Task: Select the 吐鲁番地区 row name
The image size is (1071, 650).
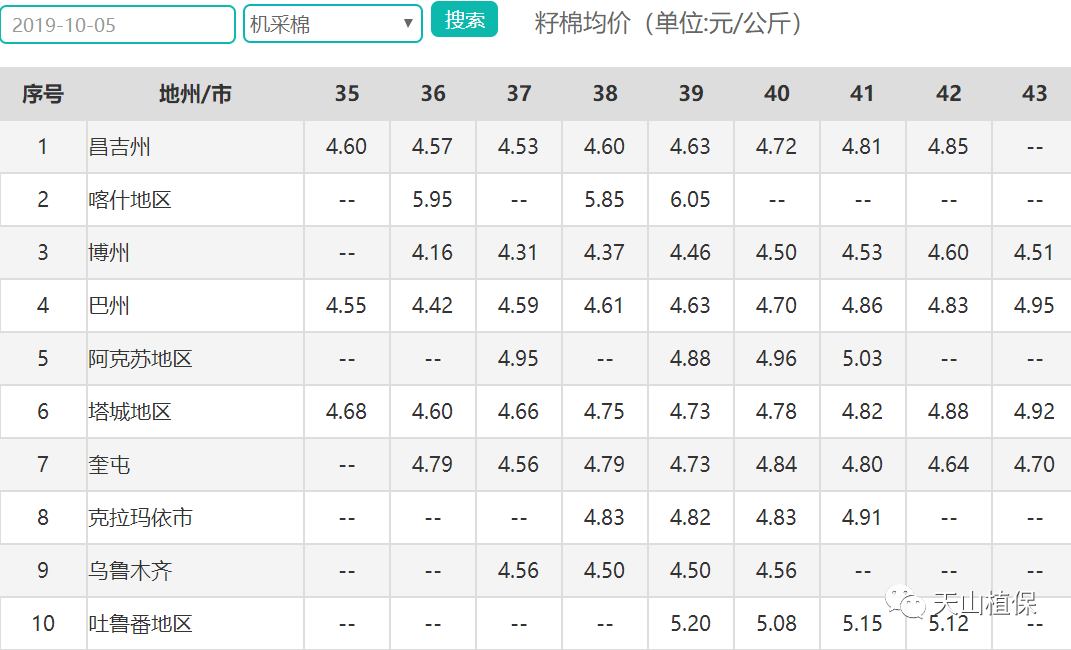Action: (x=140, y=623)
